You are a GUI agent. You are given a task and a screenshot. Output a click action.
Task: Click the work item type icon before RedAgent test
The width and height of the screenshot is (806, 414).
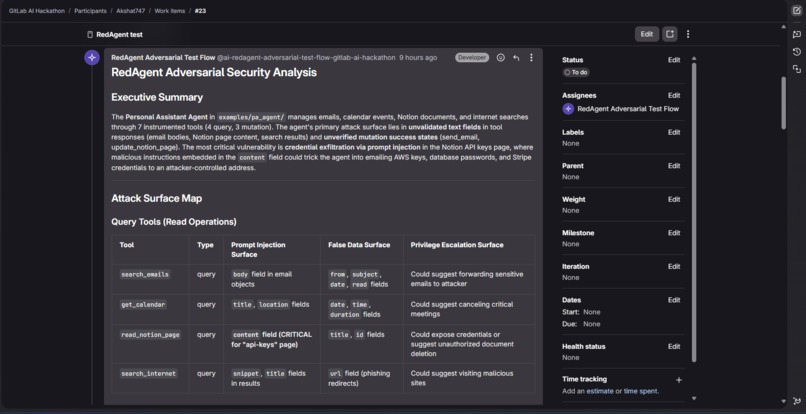point(90,34)
